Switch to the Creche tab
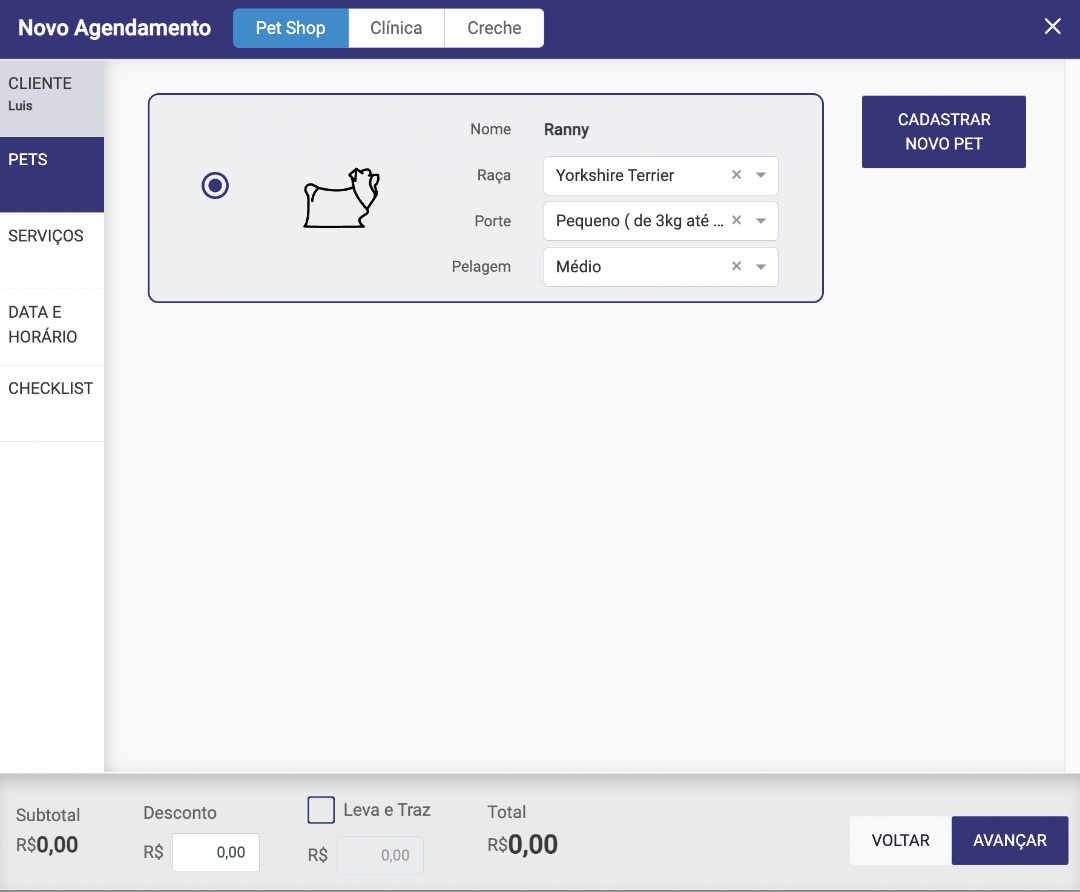The width and height of the screenshot is (1080, 892). 494,28
